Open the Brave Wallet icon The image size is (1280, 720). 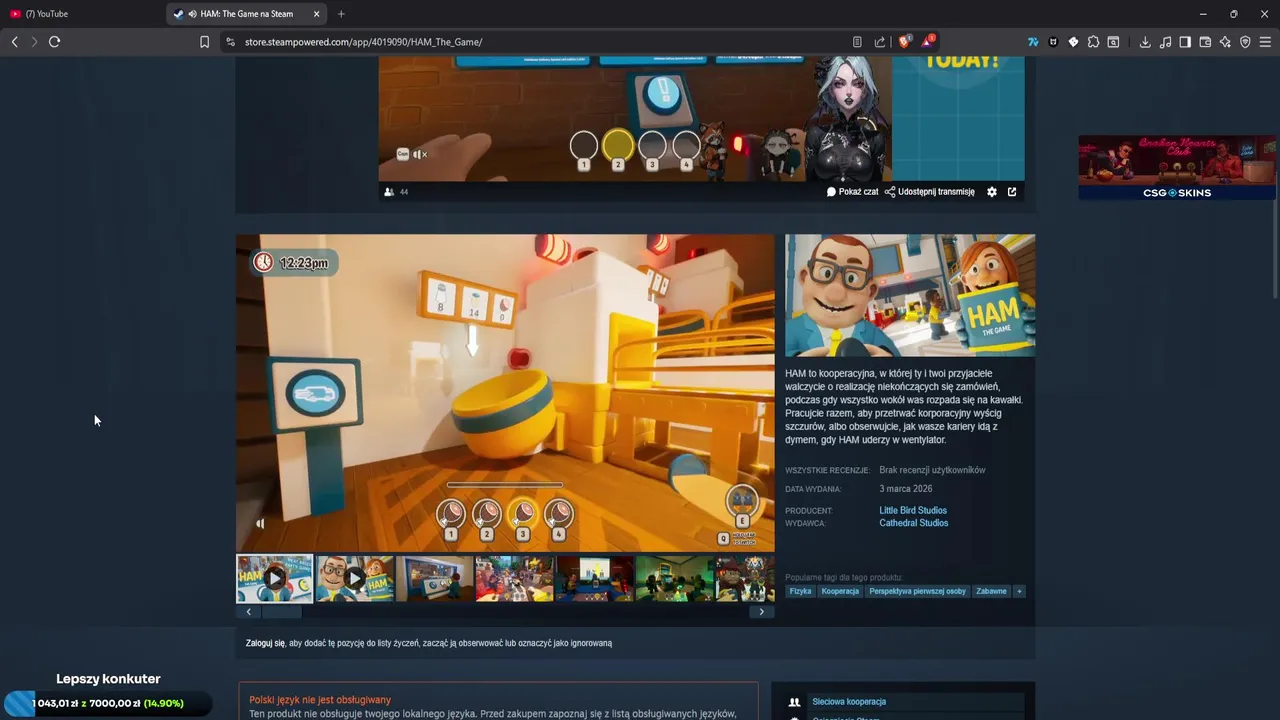point(1205,42)
